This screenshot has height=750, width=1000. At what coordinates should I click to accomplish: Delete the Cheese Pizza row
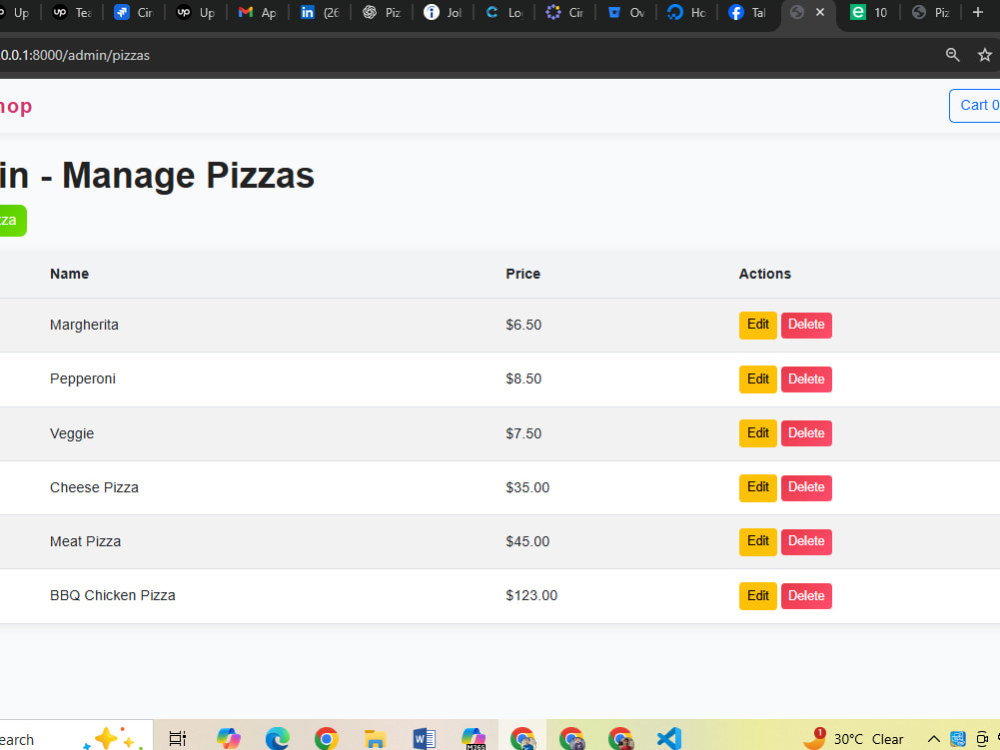[x=806, y=488]
